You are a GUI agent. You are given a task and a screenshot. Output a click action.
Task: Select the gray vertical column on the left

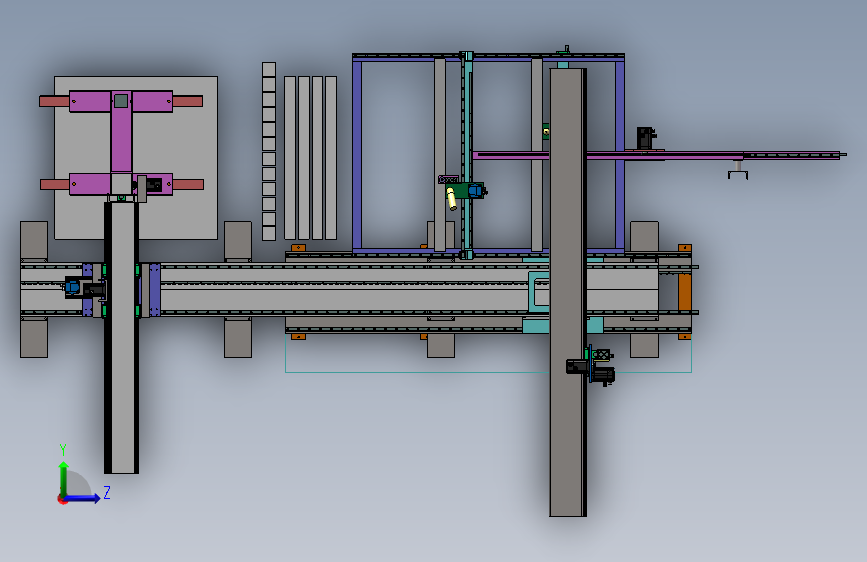click(122, 337)
